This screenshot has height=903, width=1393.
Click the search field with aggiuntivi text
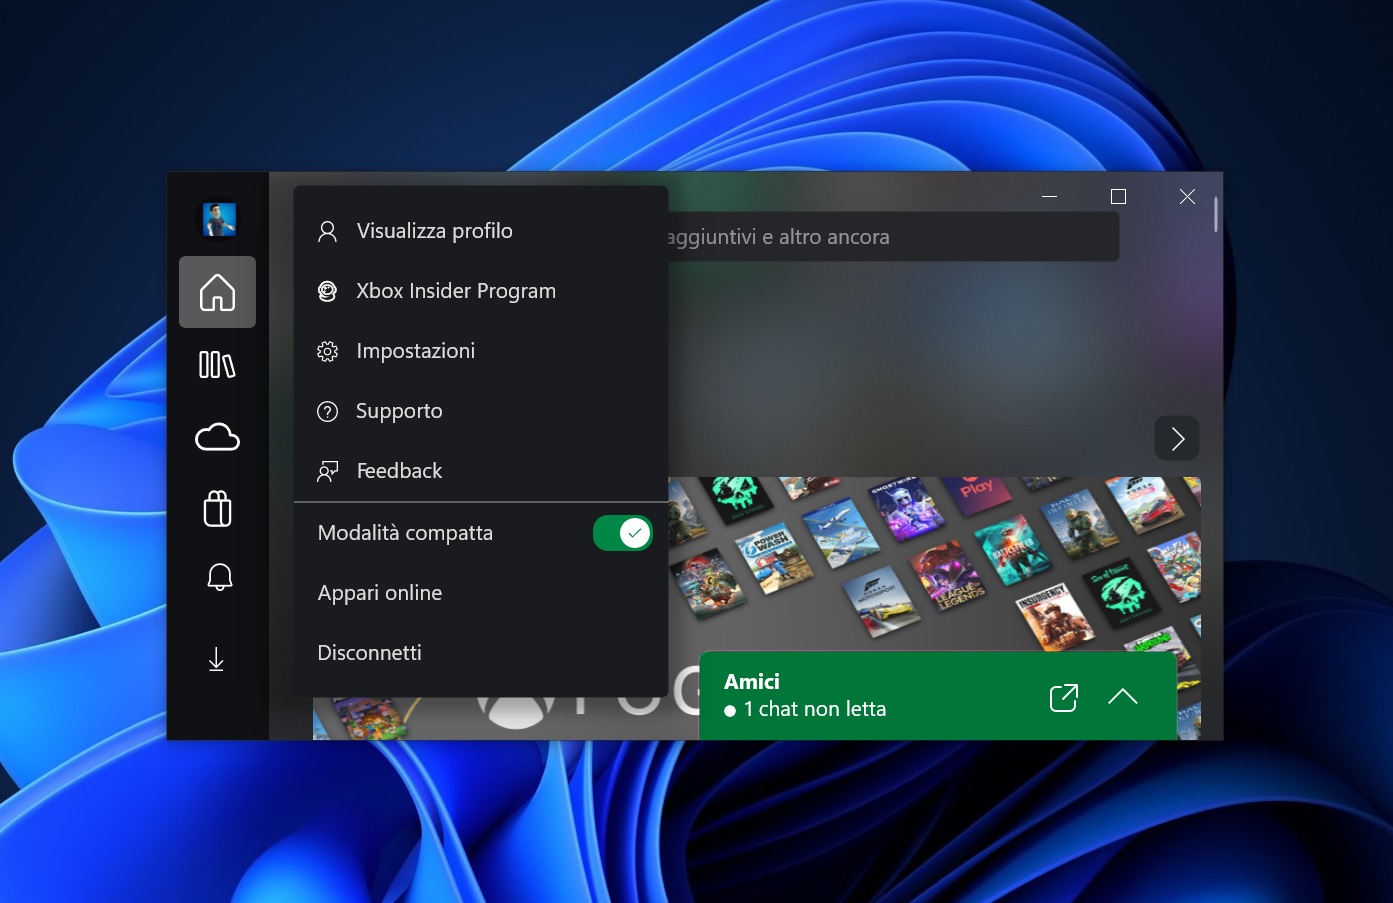point(893,237)
